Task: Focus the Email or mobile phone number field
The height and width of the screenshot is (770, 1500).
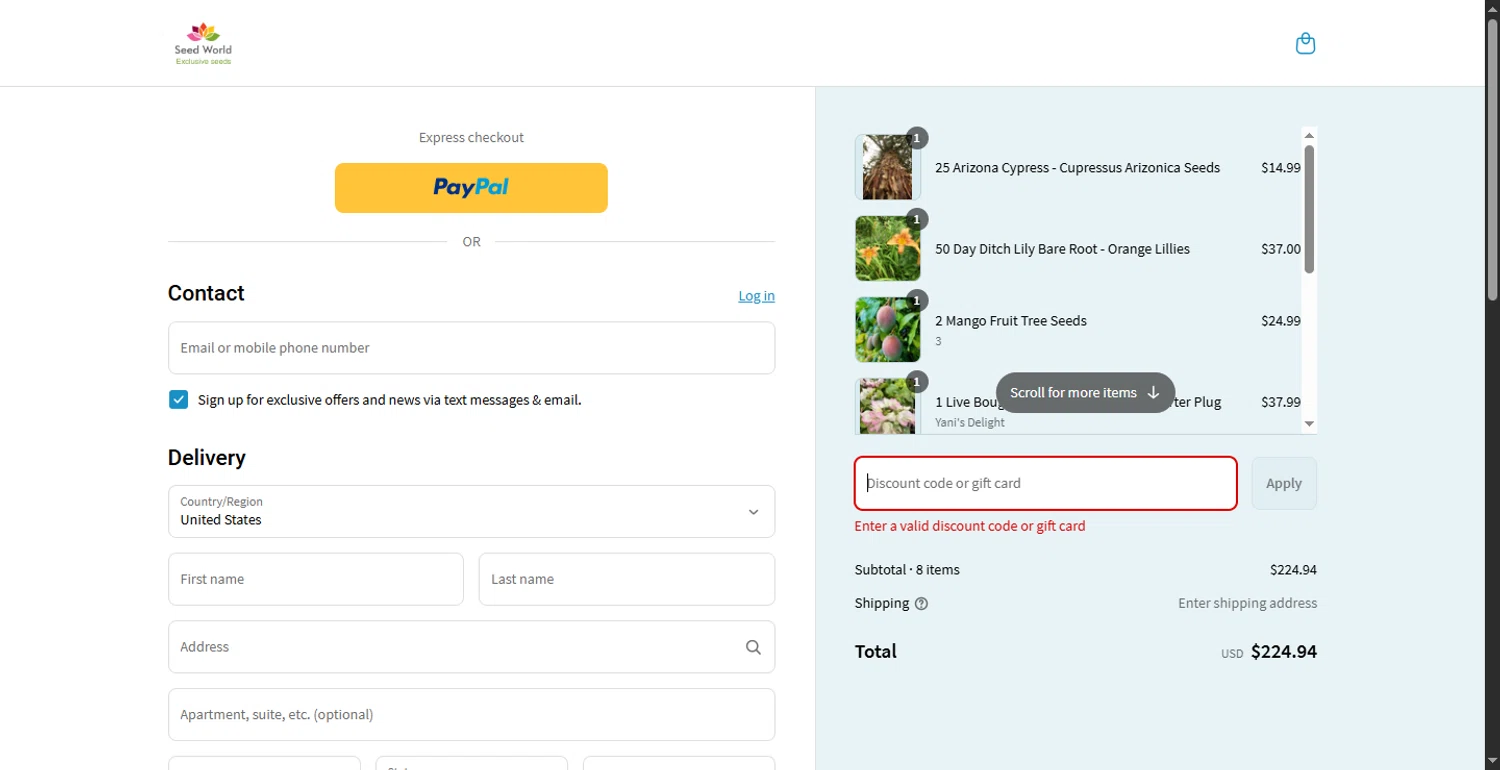Action: click(x=471, y=348)
